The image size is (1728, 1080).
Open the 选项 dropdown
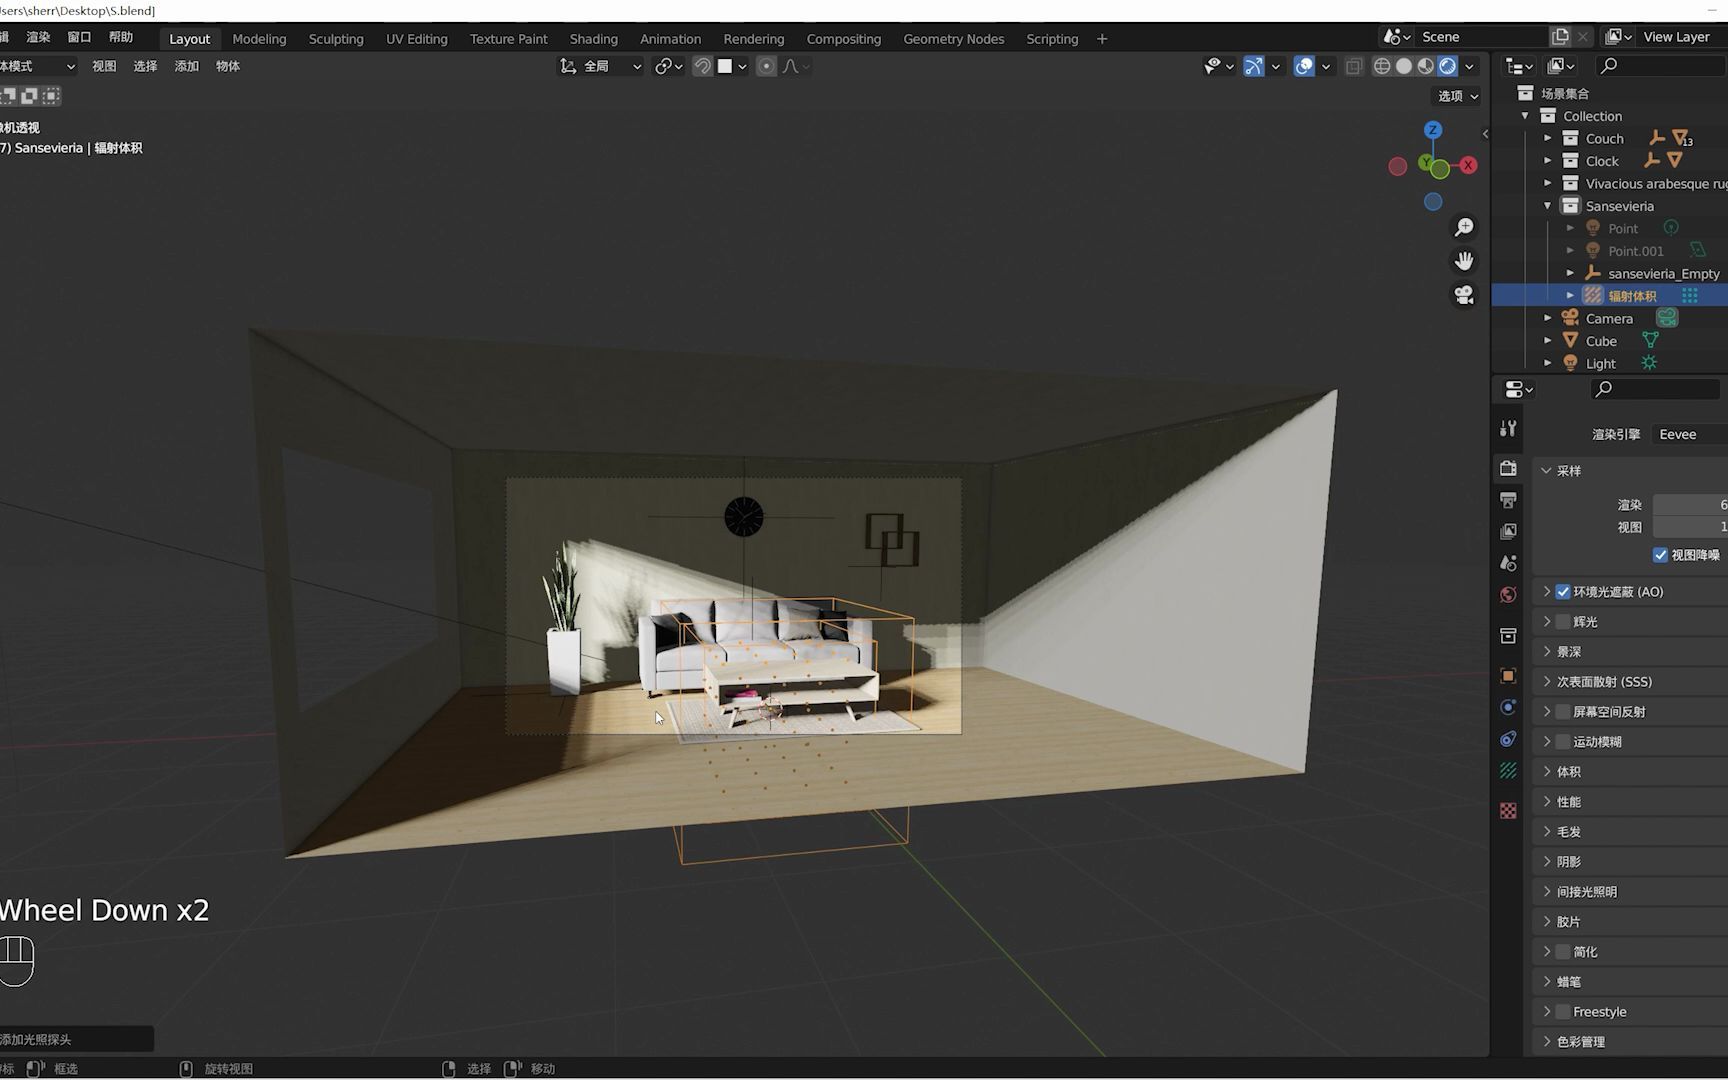coord(1458,96)
